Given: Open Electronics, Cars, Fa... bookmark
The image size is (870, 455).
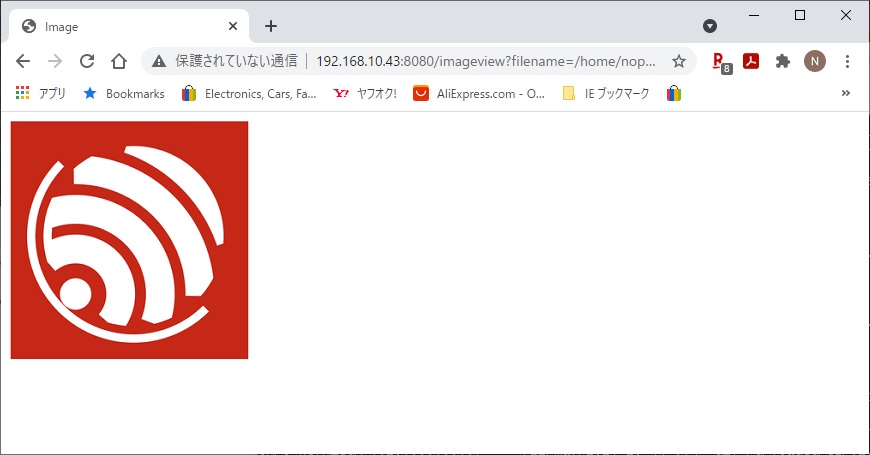Looking at the screenshot, I should (x=249, y=93).
